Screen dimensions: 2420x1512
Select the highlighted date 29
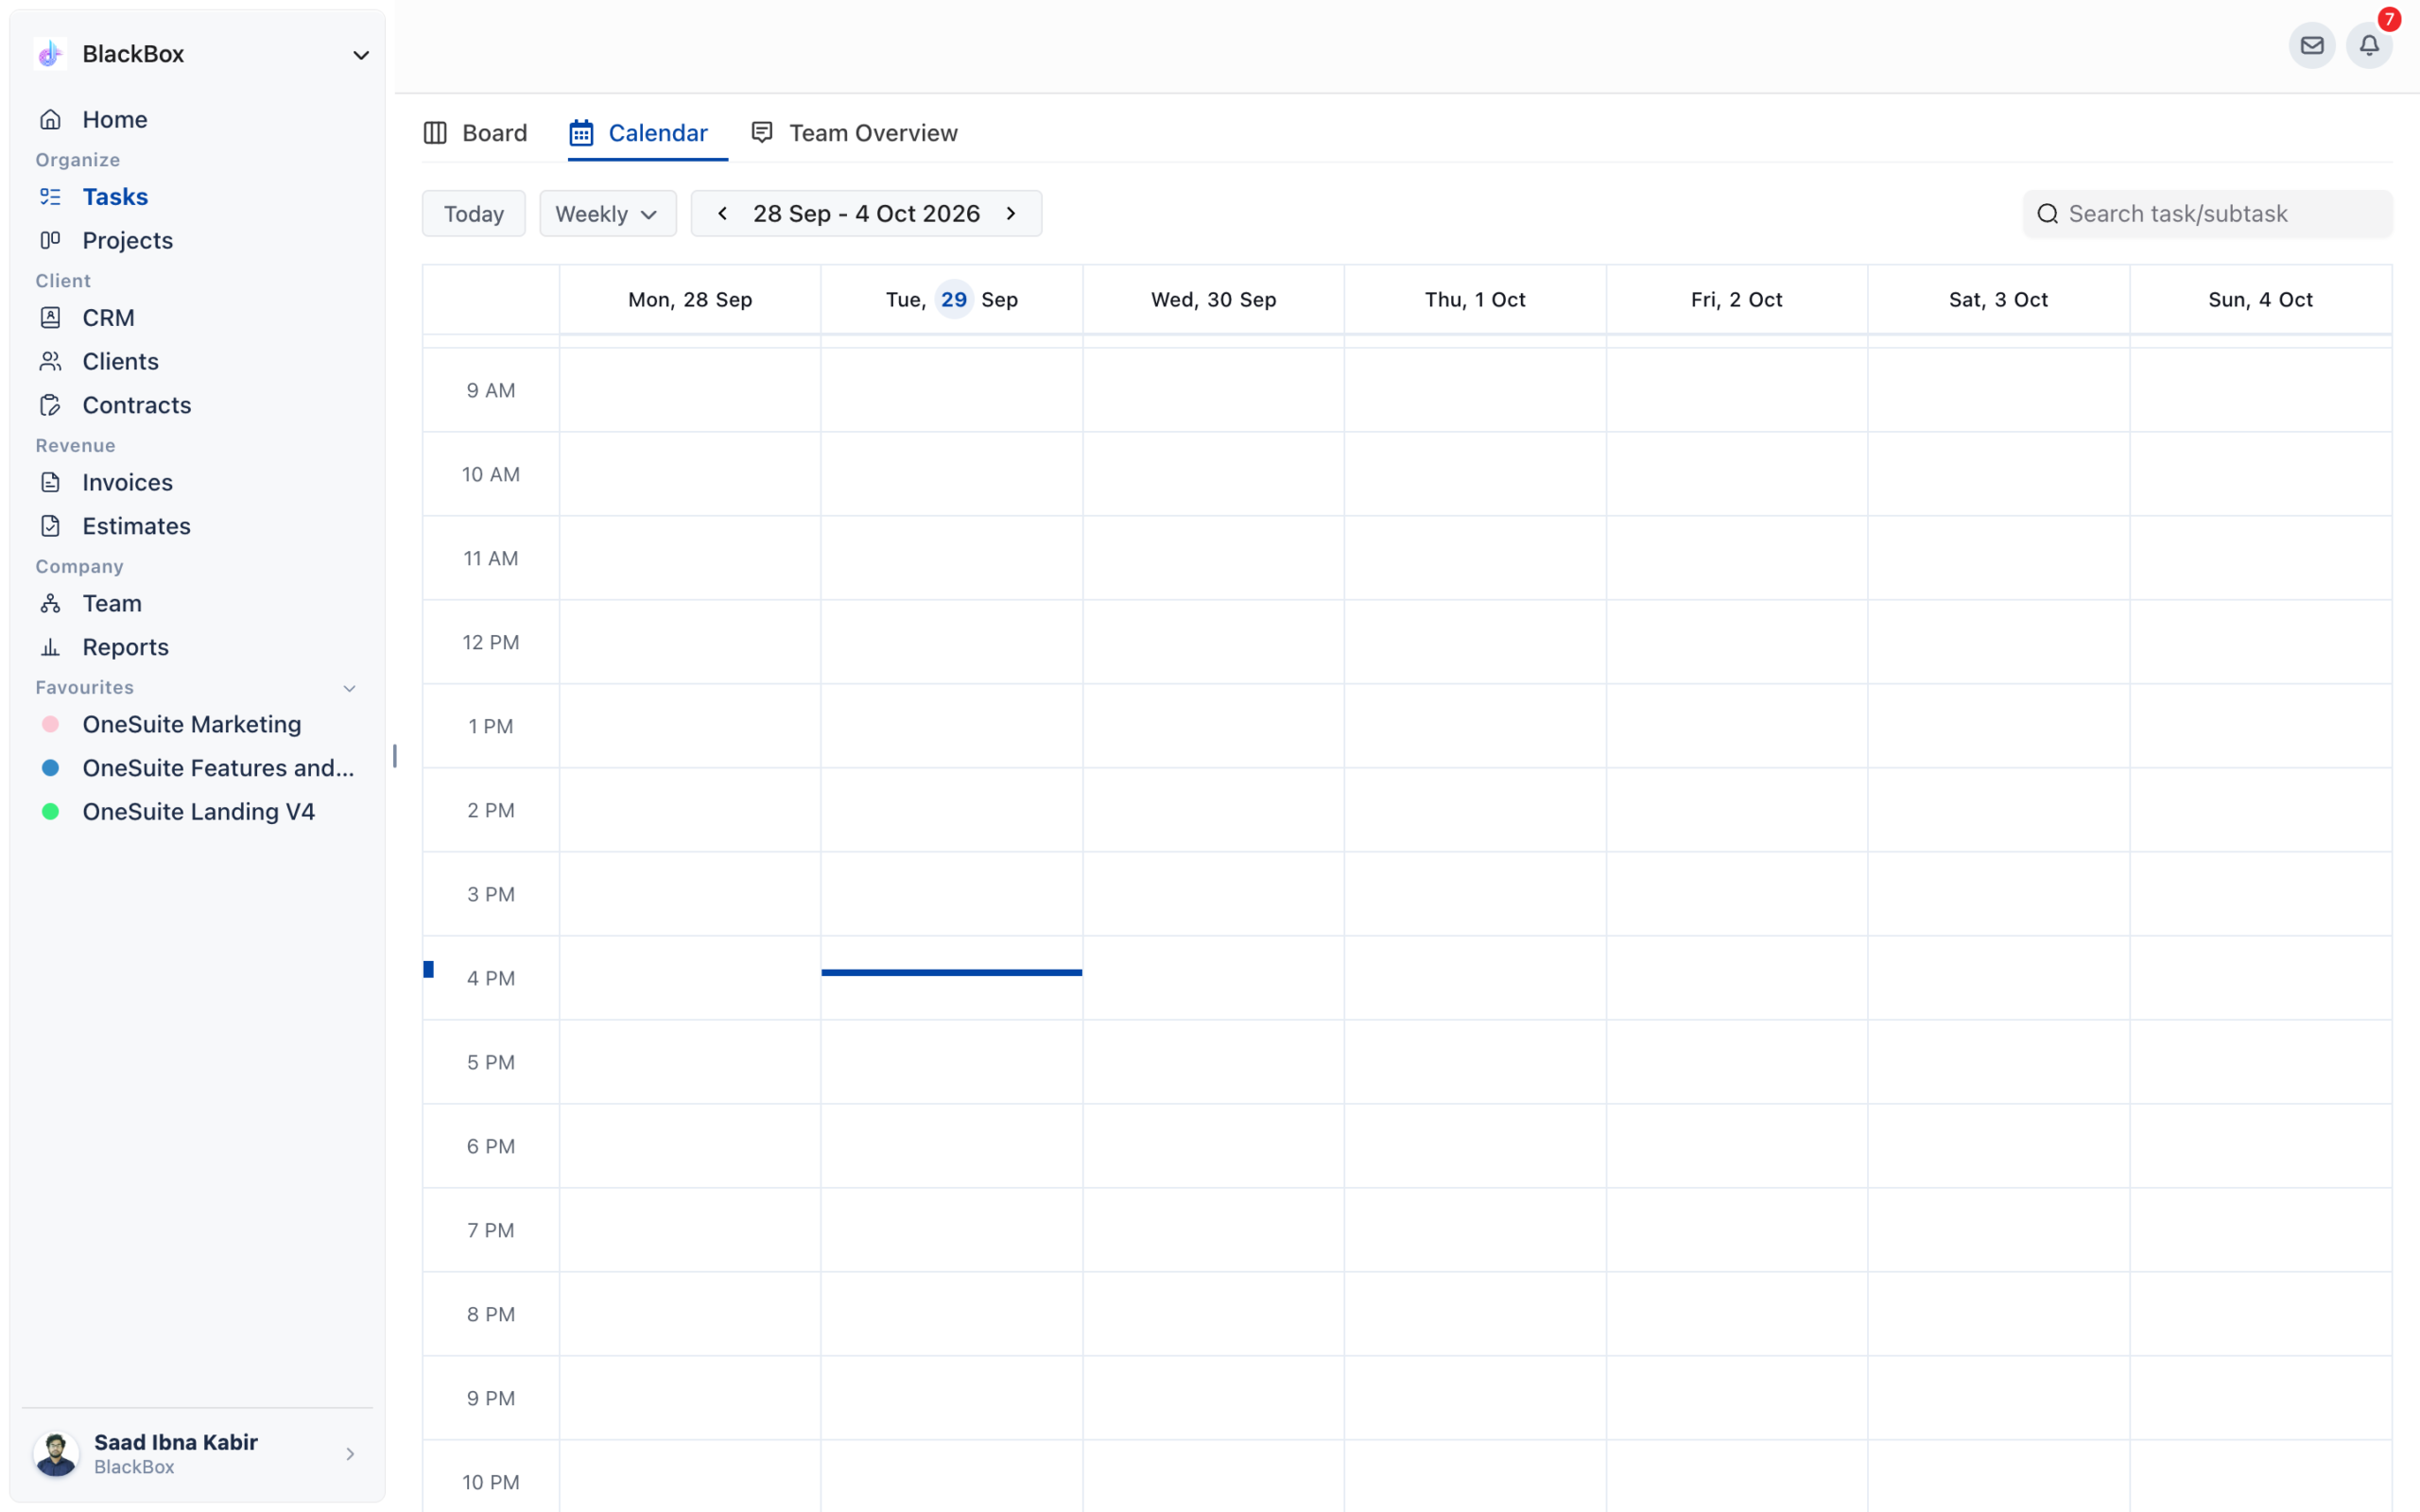point(953,299)
